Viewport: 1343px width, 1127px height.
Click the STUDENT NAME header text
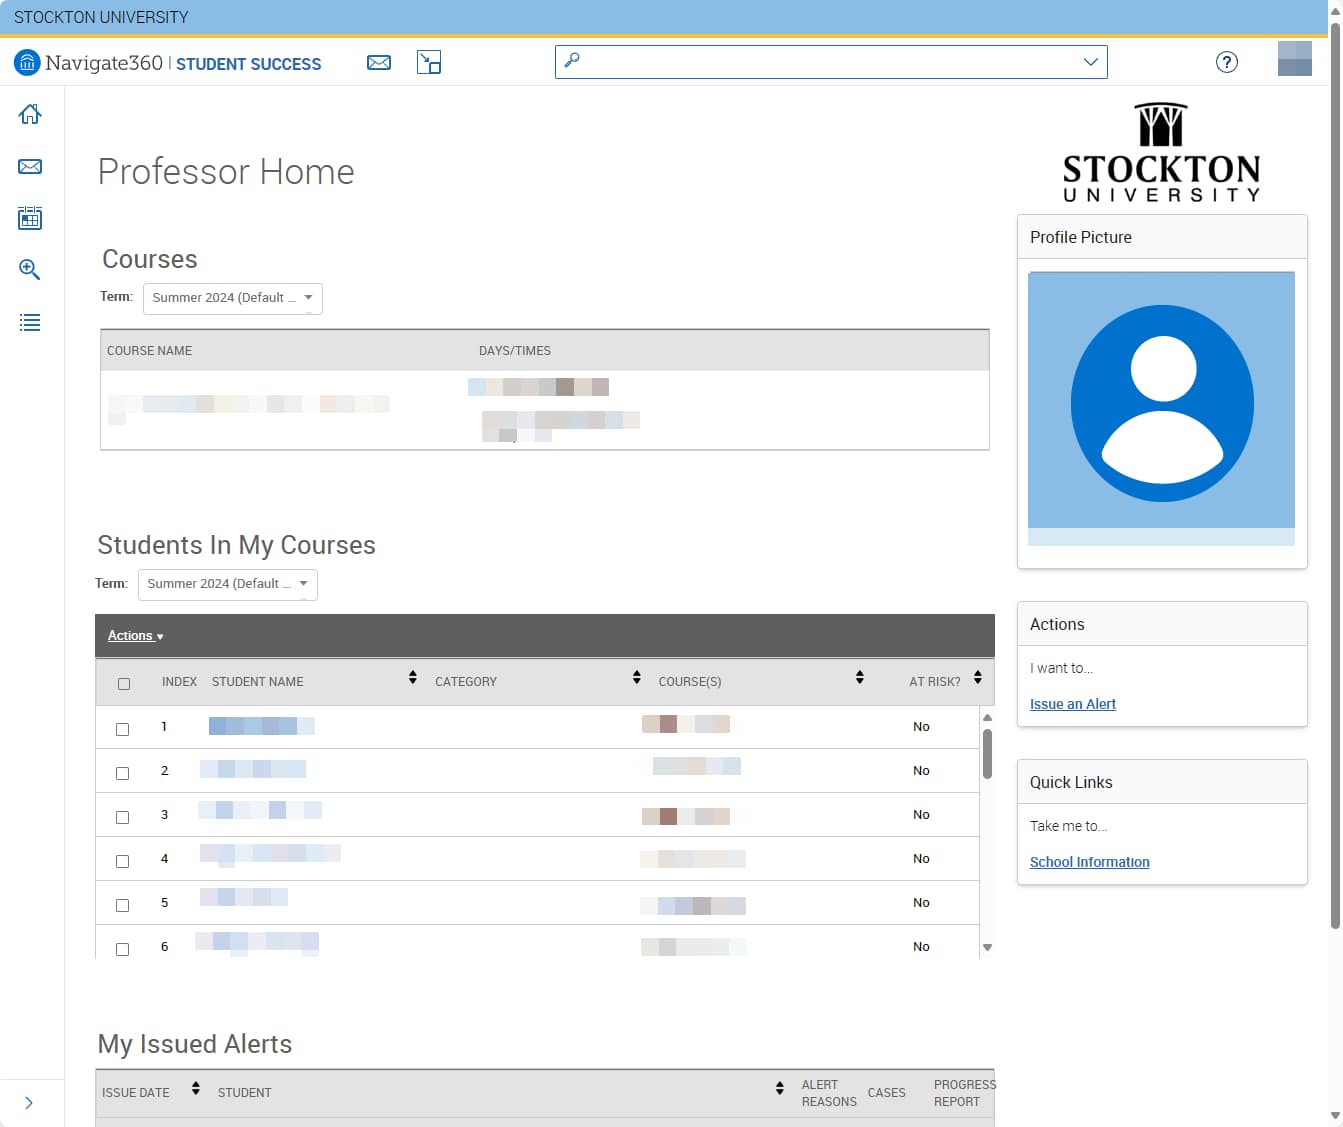[258, 682]
